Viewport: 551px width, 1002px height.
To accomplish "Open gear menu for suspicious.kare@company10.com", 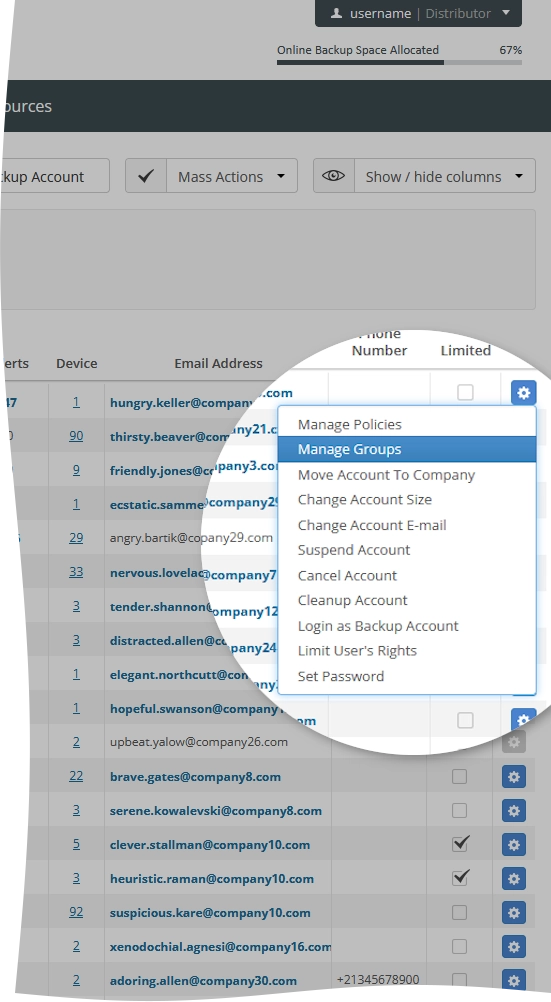I will [x=513, y=913].
